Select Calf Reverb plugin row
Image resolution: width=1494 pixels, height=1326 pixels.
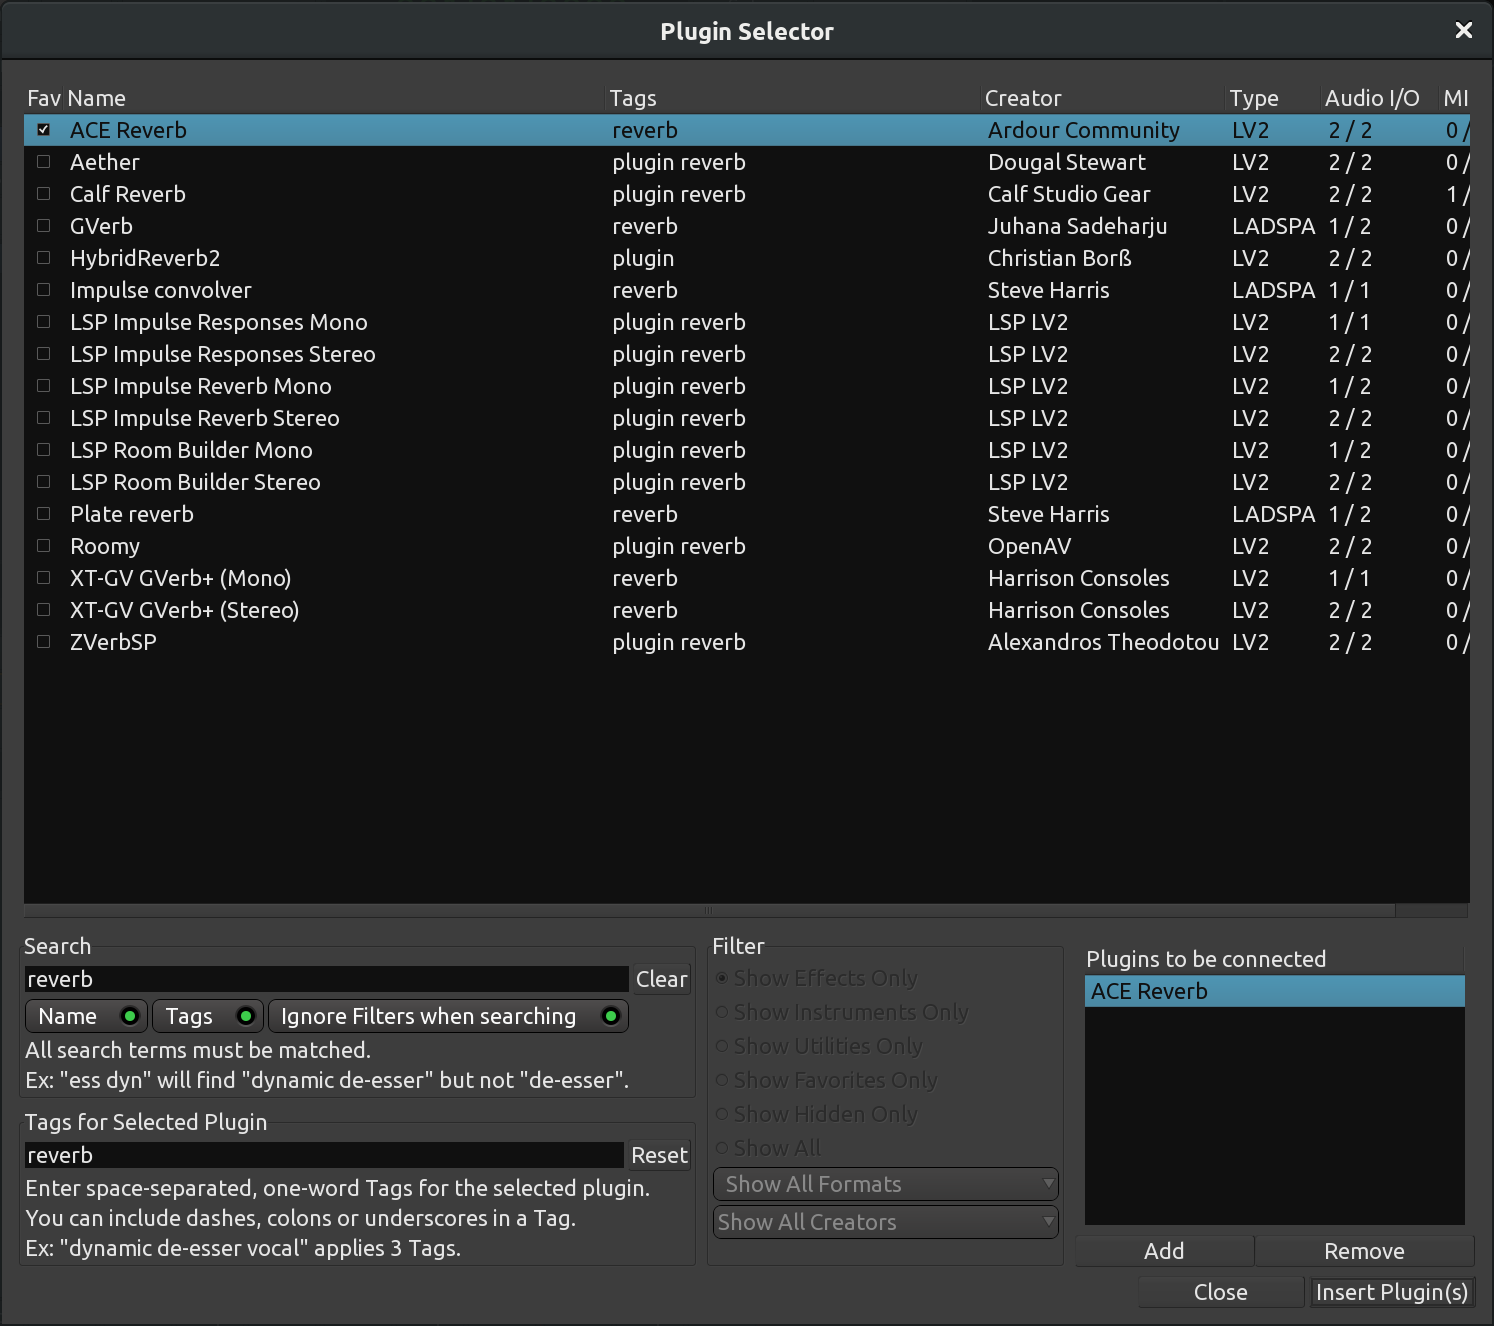coord(747,194)
